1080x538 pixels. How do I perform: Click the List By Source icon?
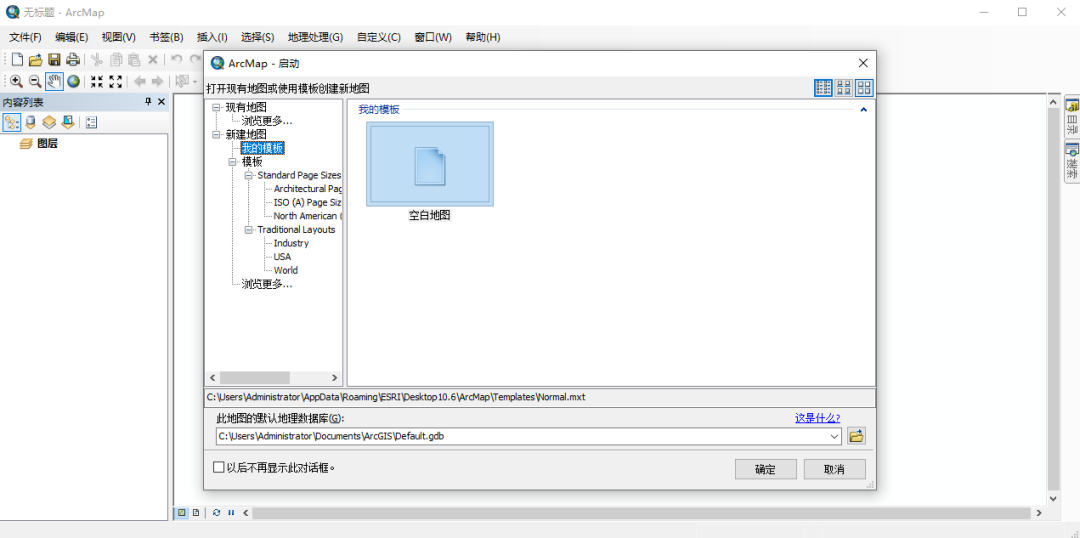(30, 122)
